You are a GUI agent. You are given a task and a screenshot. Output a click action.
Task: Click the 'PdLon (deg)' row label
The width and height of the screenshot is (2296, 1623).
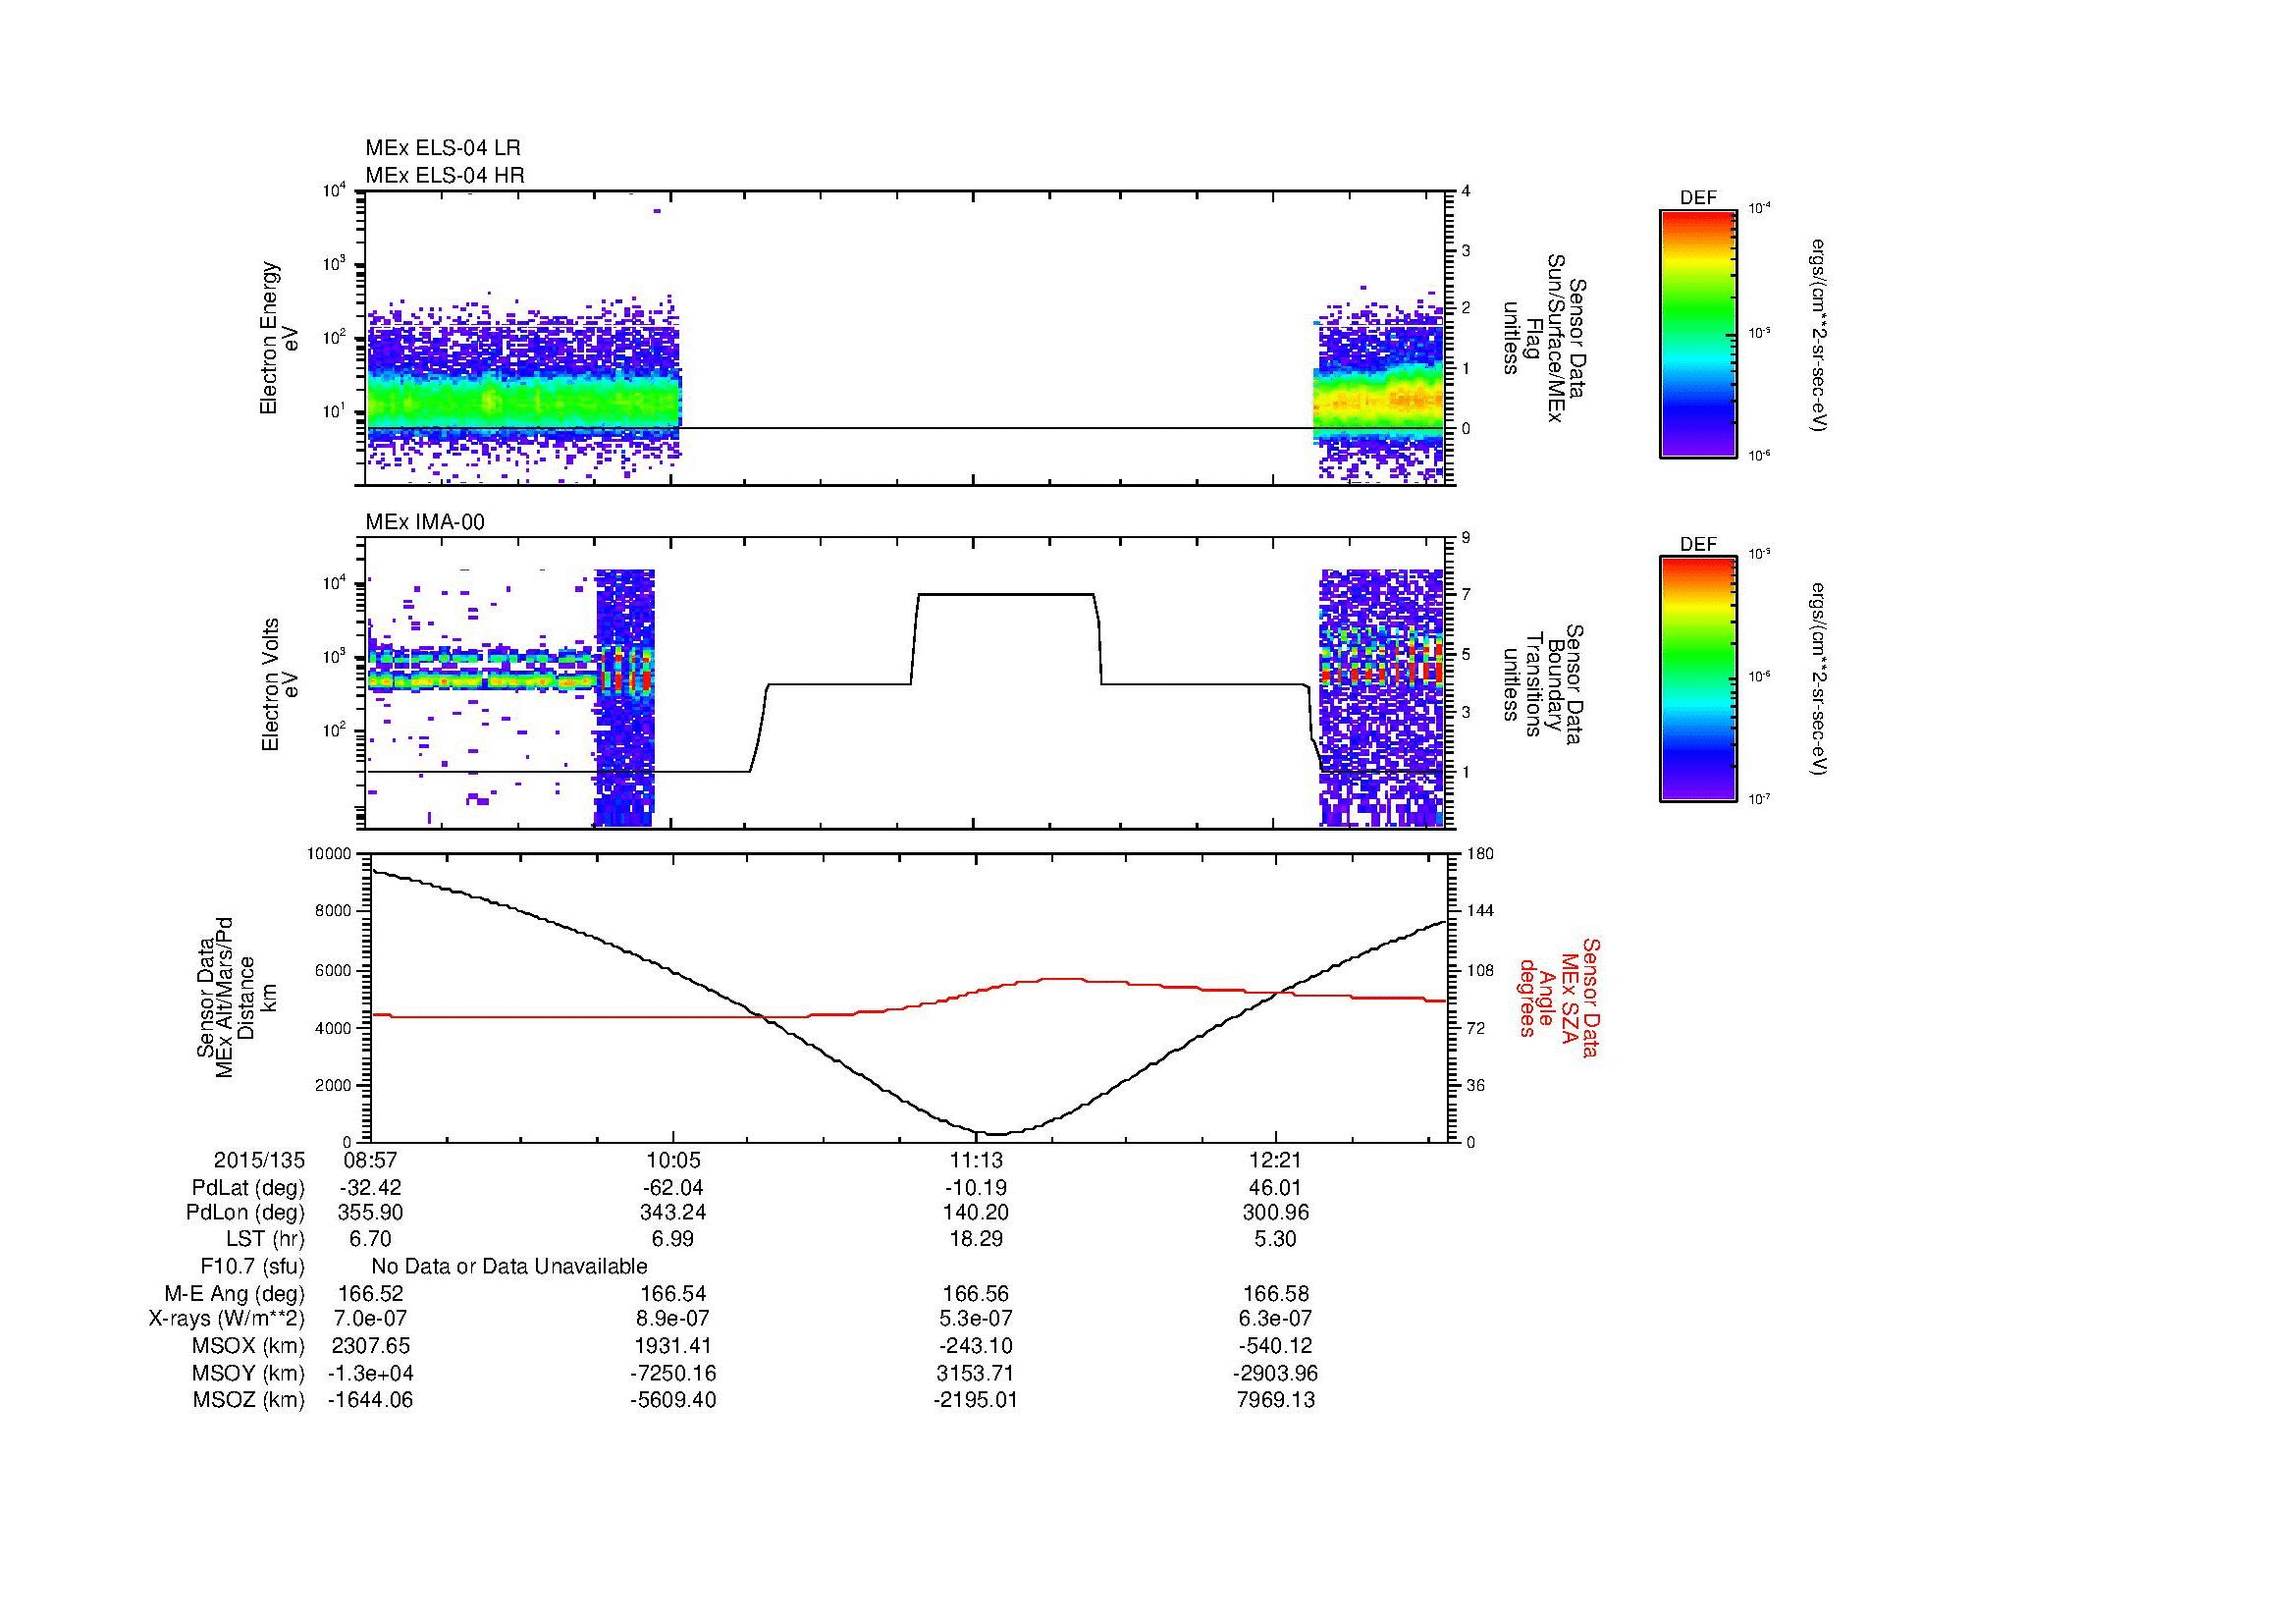point(245,1213)
